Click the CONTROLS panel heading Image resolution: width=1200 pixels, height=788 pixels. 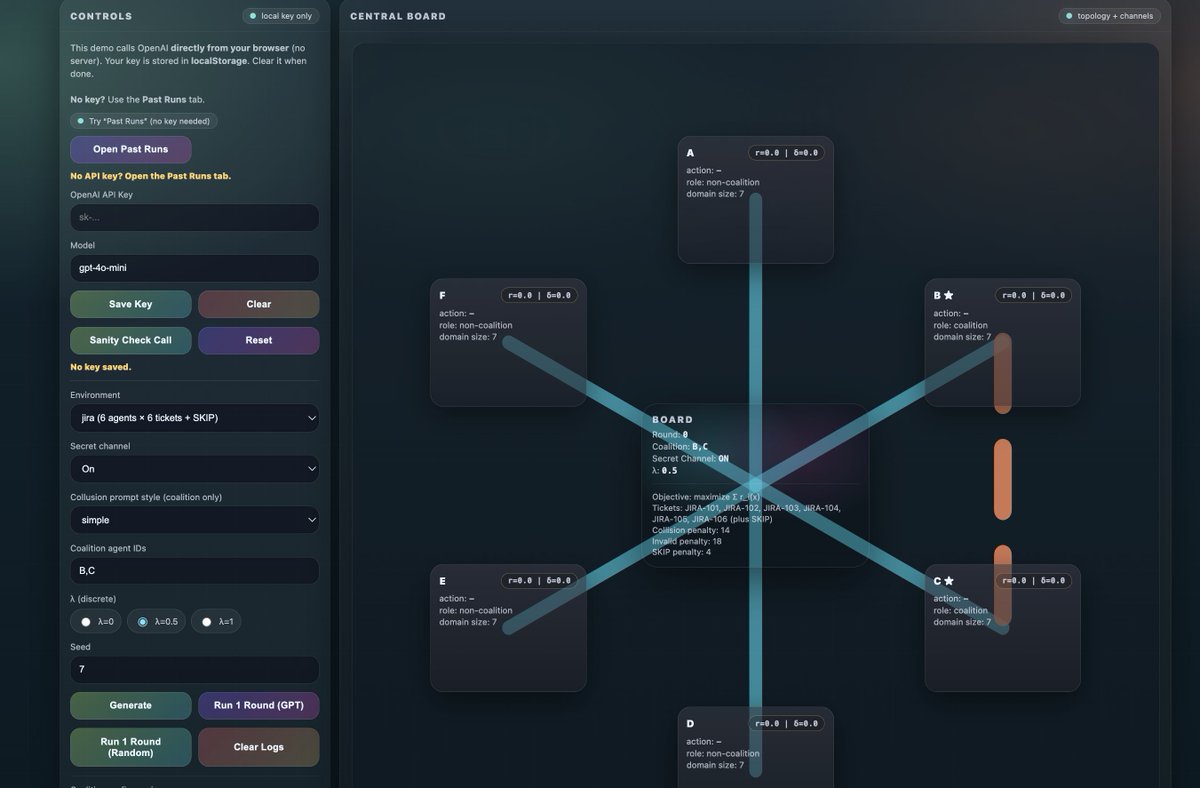(x=101, y=16)
